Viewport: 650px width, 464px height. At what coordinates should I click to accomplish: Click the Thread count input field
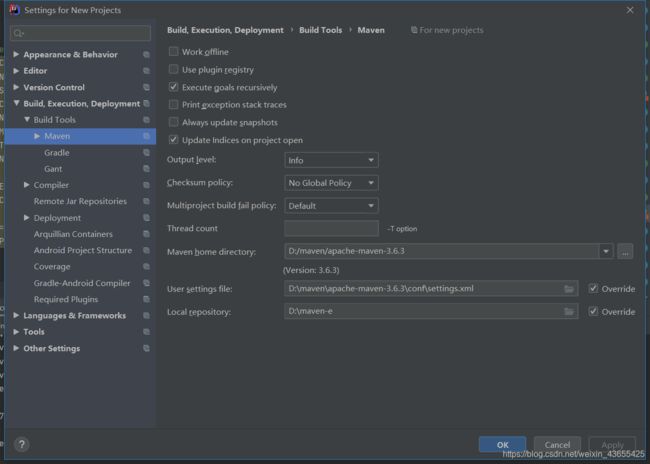[x=331, y=228]
